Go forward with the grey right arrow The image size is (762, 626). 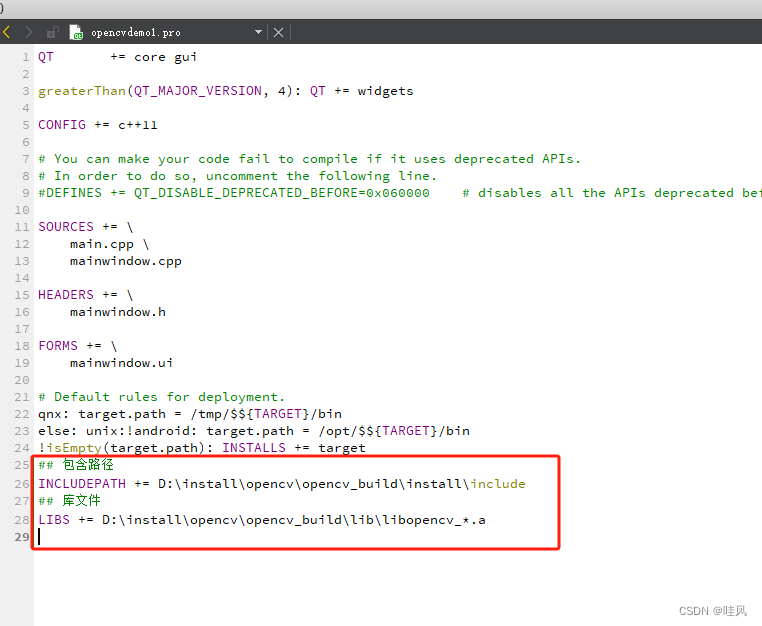click(28, 33)
